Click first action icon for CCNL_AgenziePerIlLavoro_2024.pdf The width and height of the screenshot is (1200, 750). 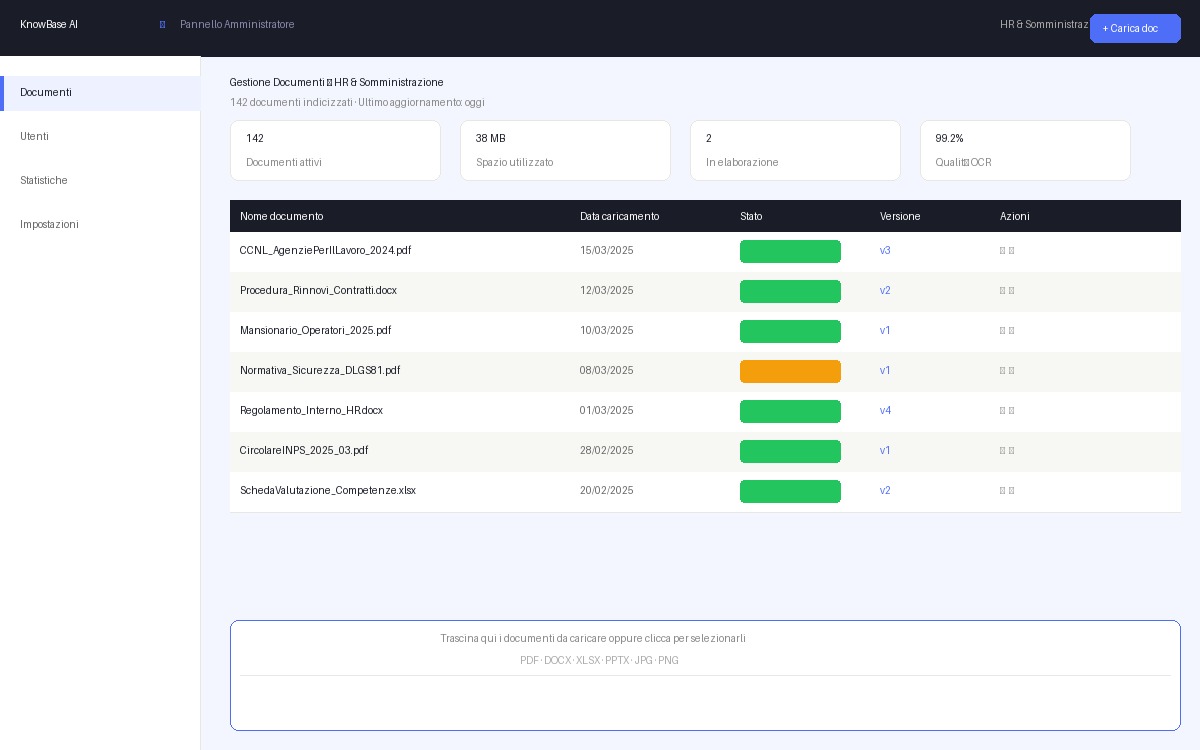1002,251
